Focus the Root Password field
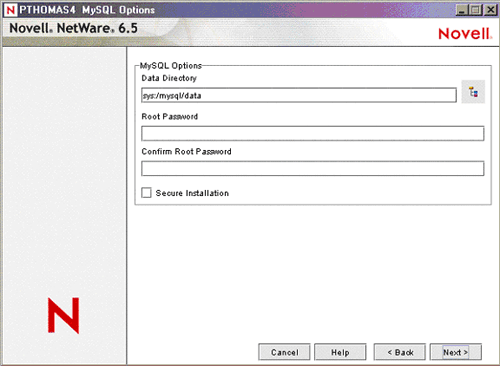 coord(313,133)
